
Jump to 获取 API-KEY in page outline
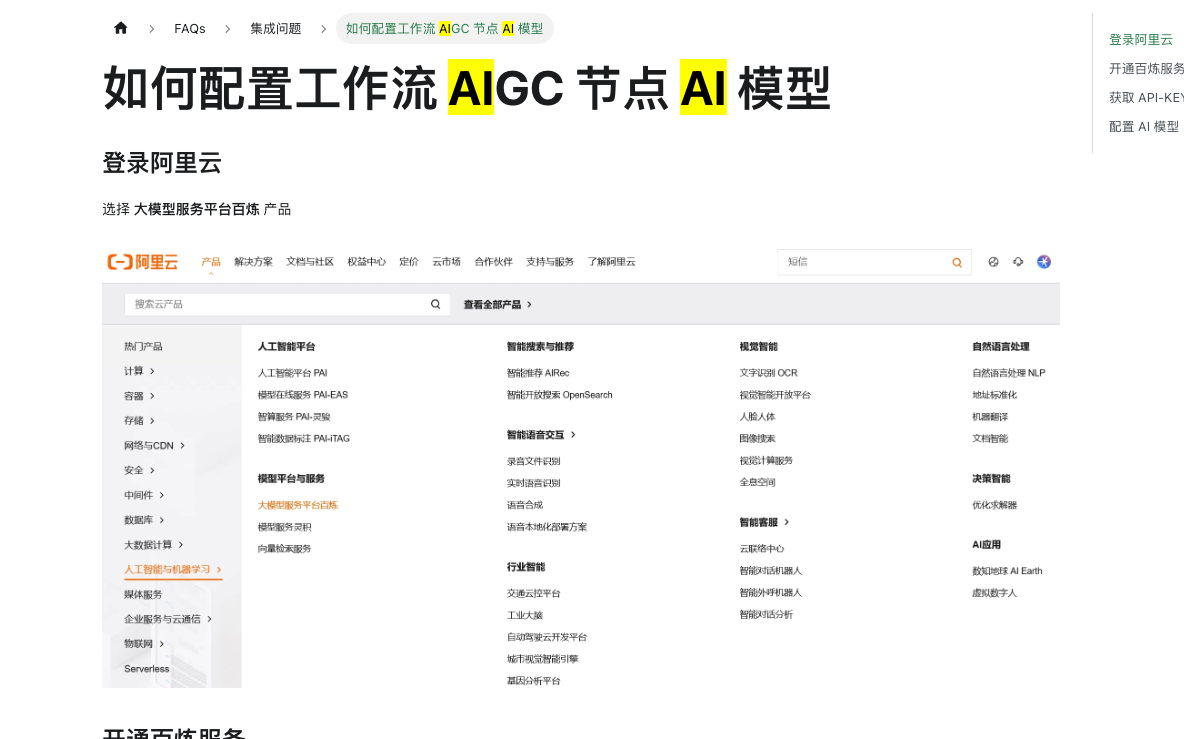(x=1145, y=97)
